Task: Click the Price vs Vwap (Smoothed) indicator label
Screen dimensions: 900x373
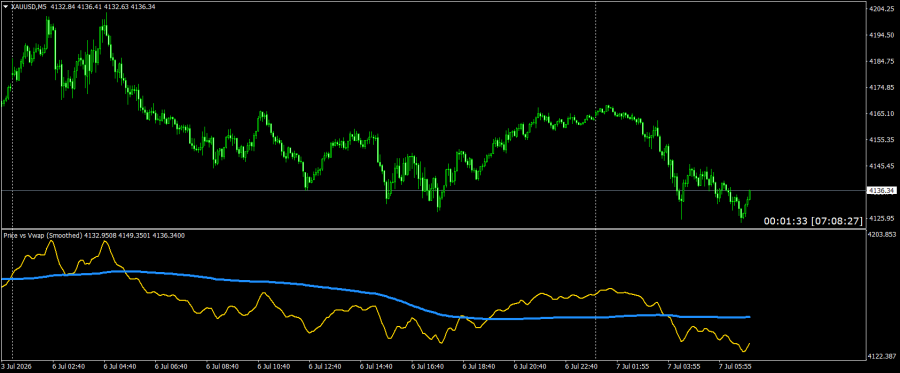Action: tap(43, 235)
